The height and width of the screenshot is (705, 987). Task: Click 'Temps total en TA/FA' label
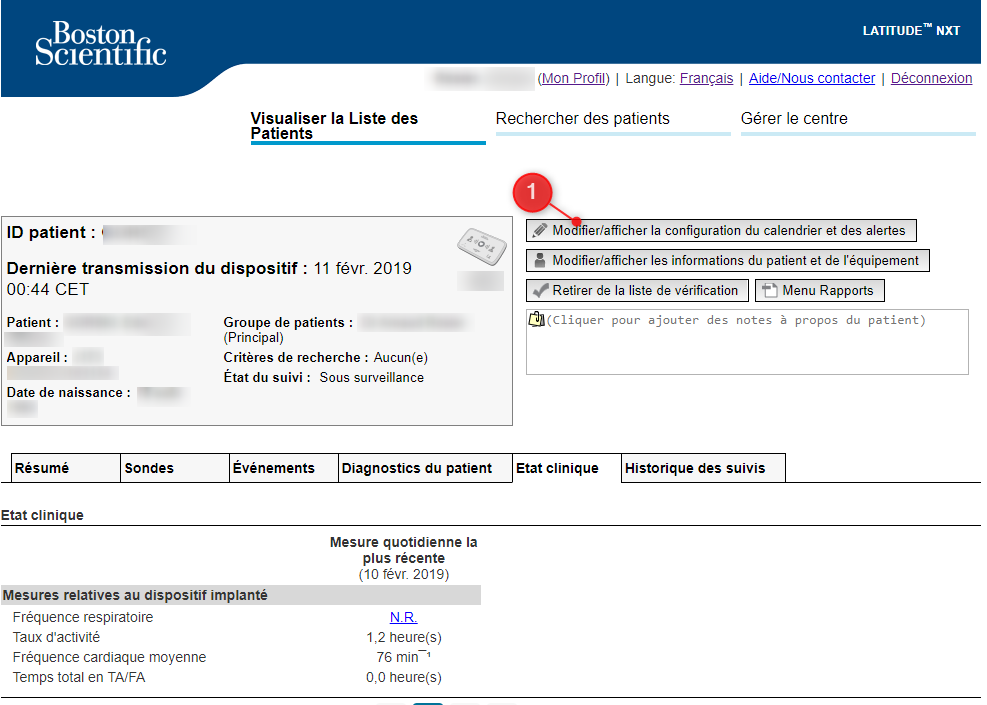tap(79, 677)
